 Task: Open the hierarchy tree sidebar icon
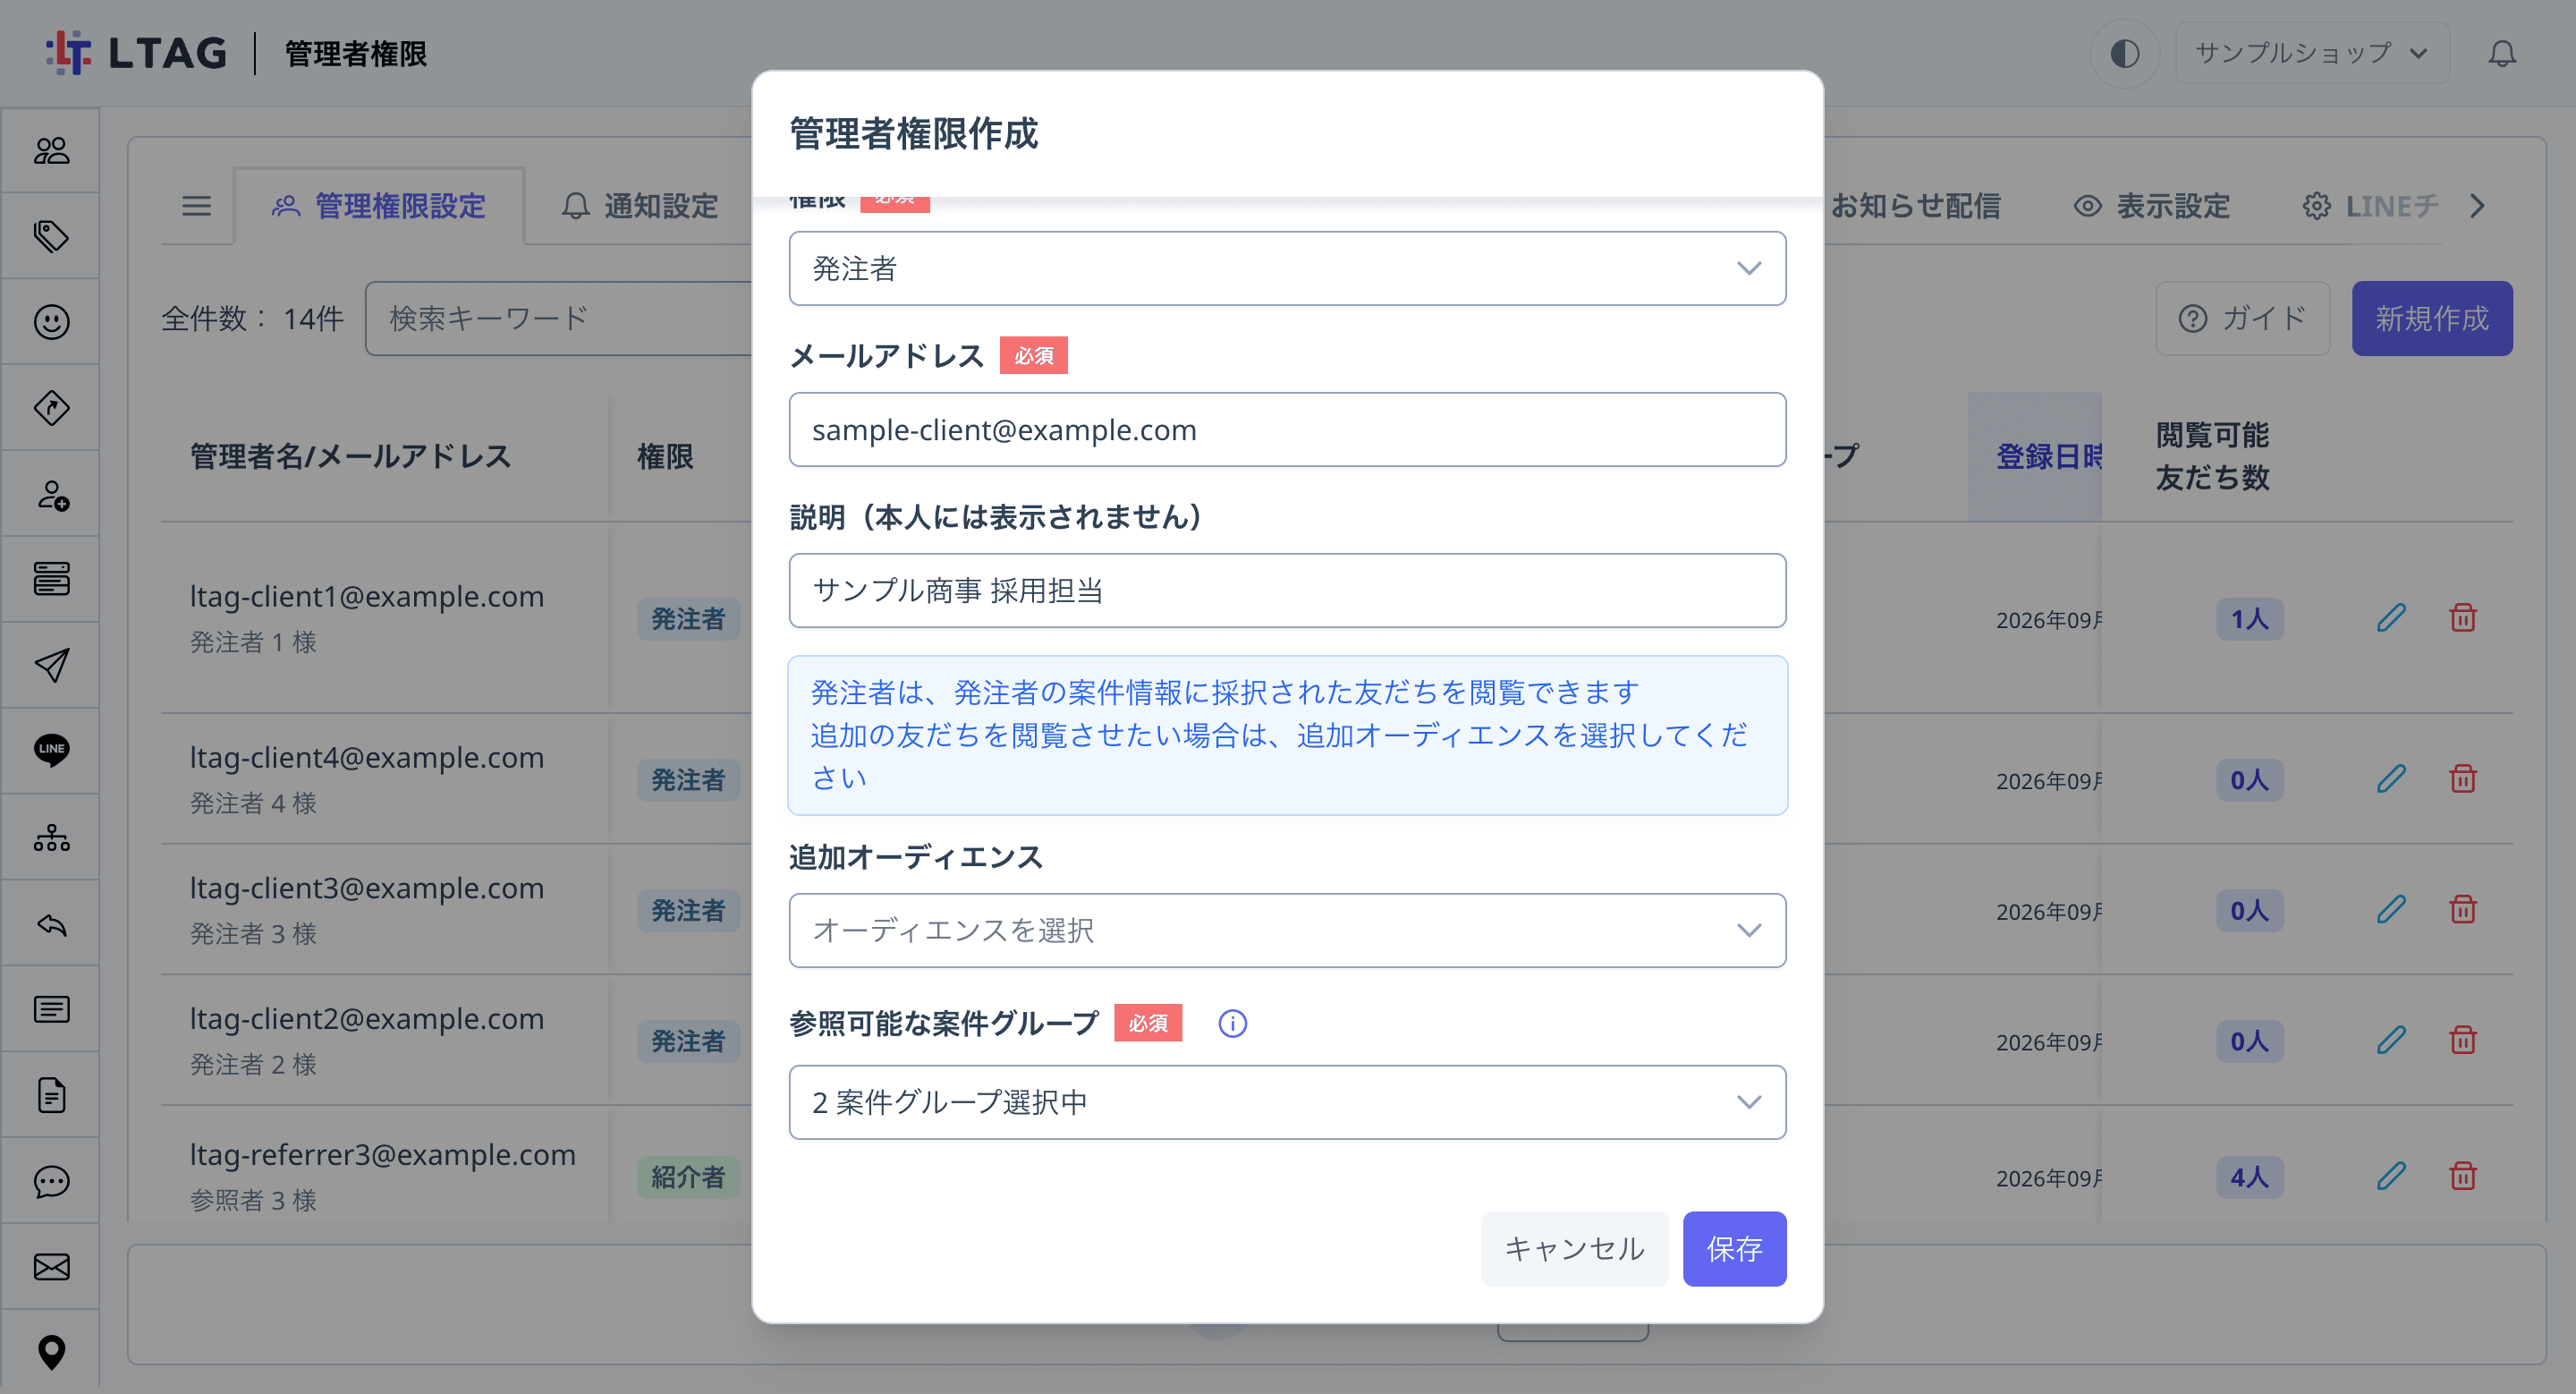[x=51, y=837]
